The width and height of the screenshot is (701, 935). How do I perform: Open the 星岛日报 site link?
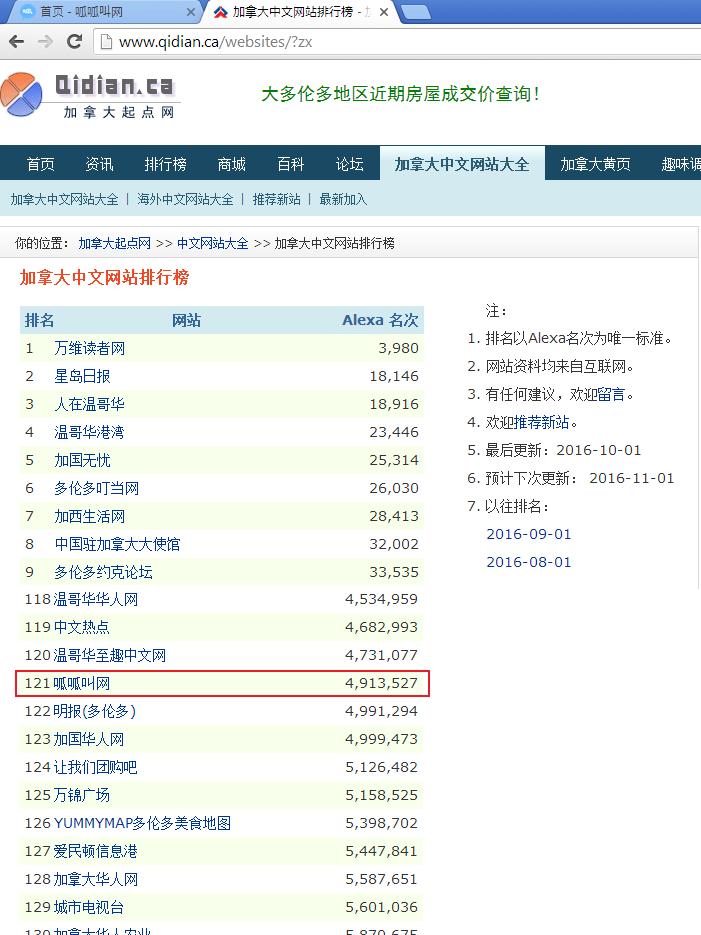coord(82,376)
